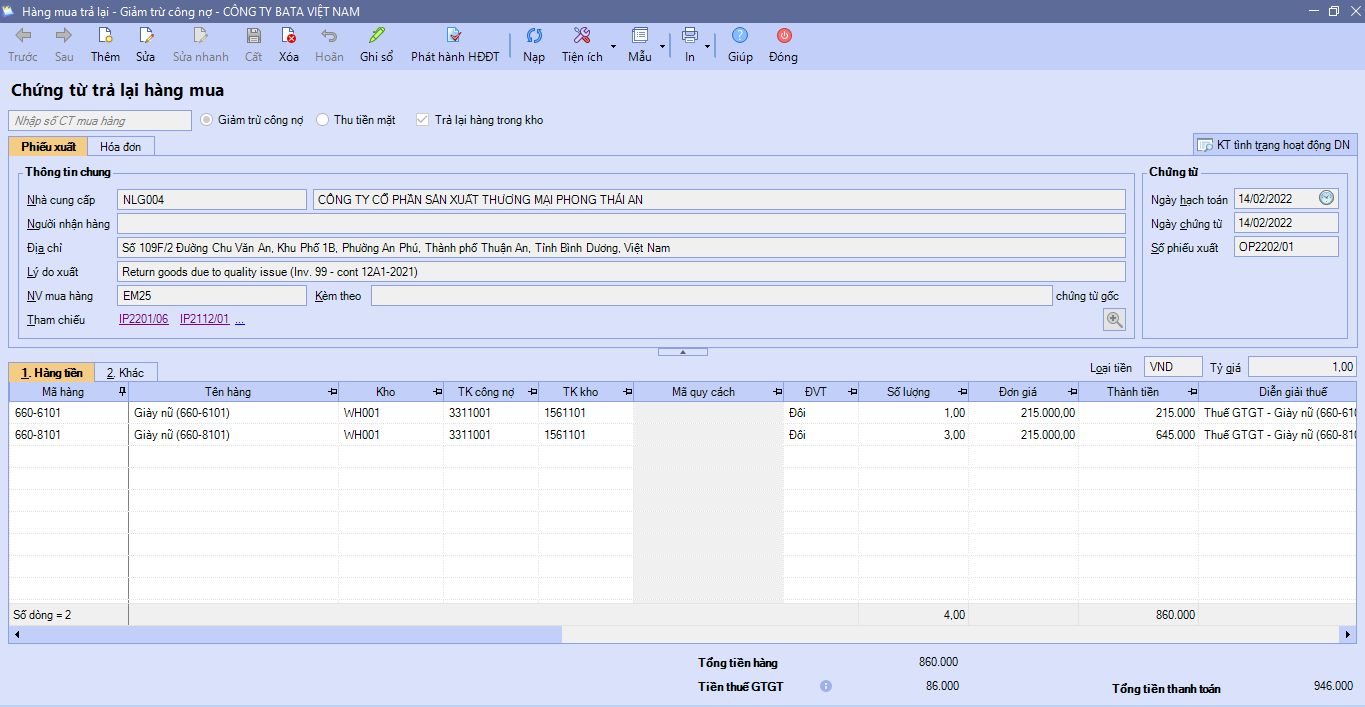This screenshot has height=707, width=1365.
Task: Select the Giảm trừ công nợ radio option
Action: (x=207, y=120)
